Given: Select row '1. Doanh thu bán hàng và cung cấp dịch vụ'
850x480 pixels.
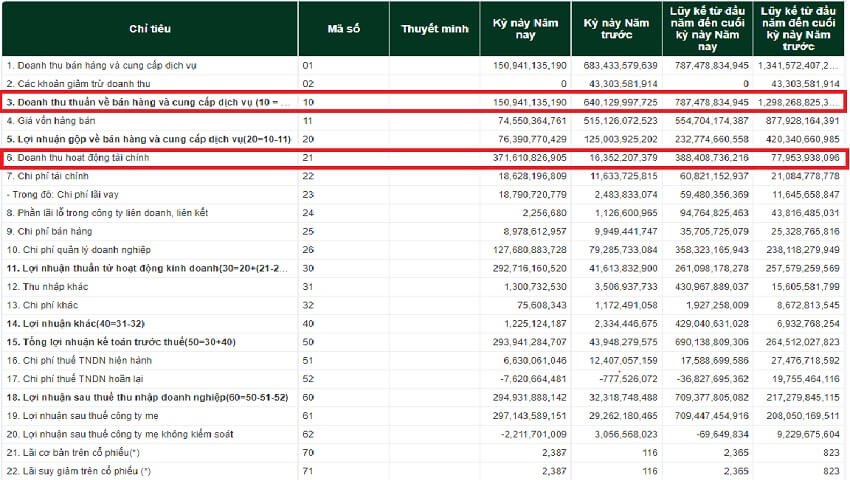Looking at the screenshot, I should pos(423,66).
